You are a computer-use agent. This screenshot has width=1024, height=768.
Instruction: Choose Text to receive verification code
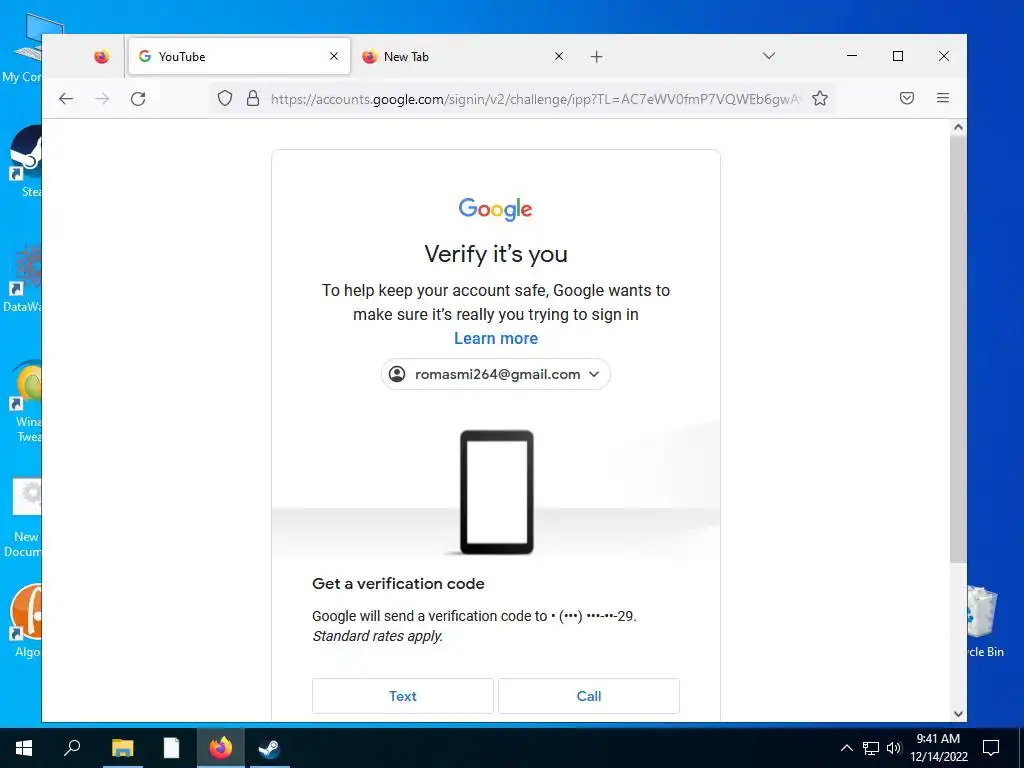click(403, 696)
